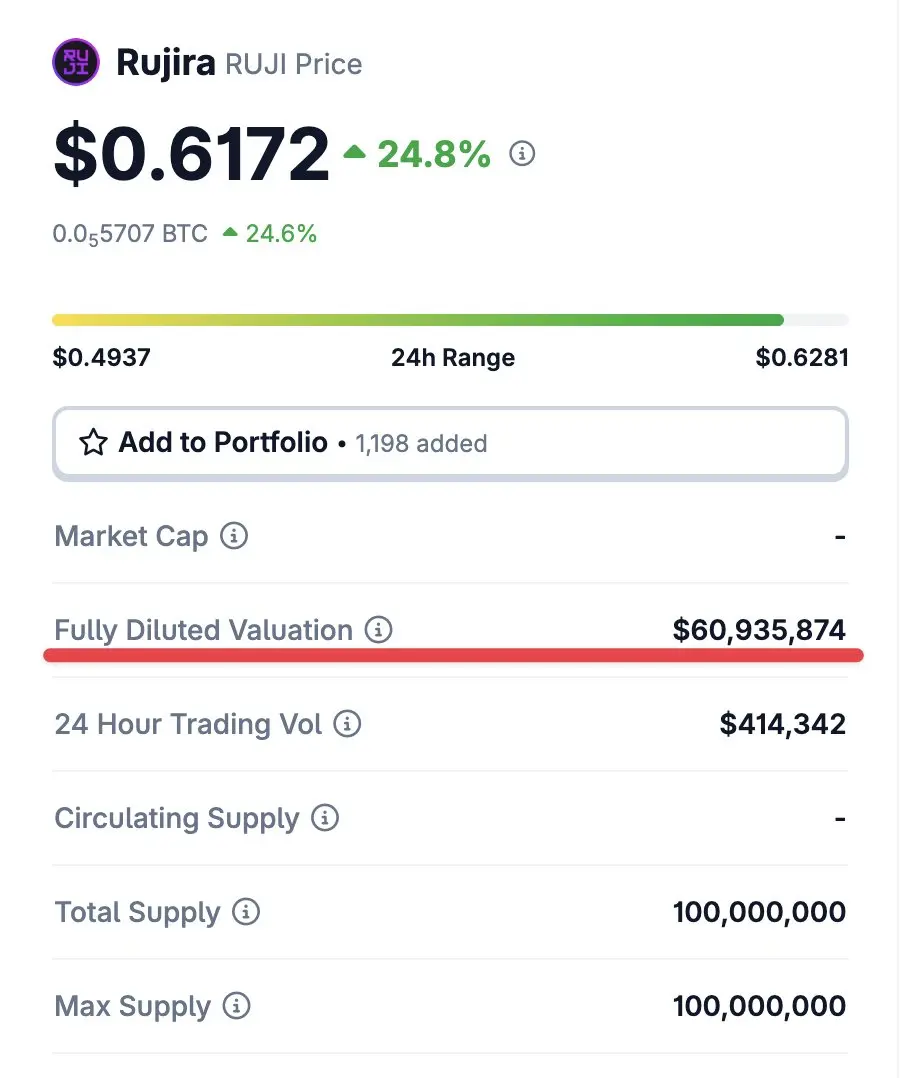This screenshot has width=904, height=1078.
Task: Open Max Supply info icon
Action: click(236, 1006)
